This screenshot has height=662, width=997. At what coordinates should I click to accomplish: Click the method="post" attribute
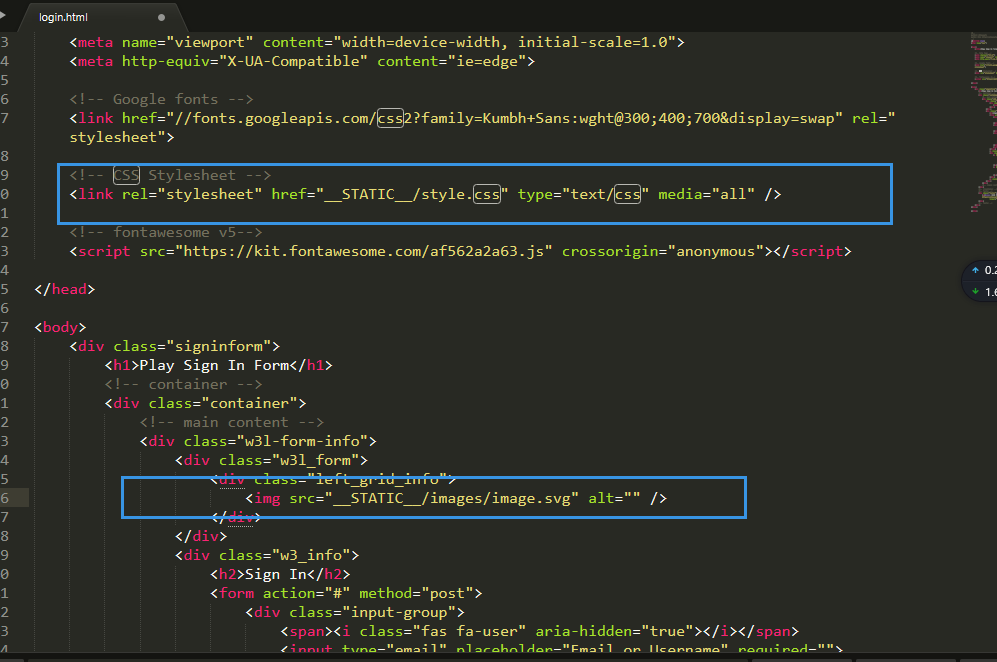(416, 594)
